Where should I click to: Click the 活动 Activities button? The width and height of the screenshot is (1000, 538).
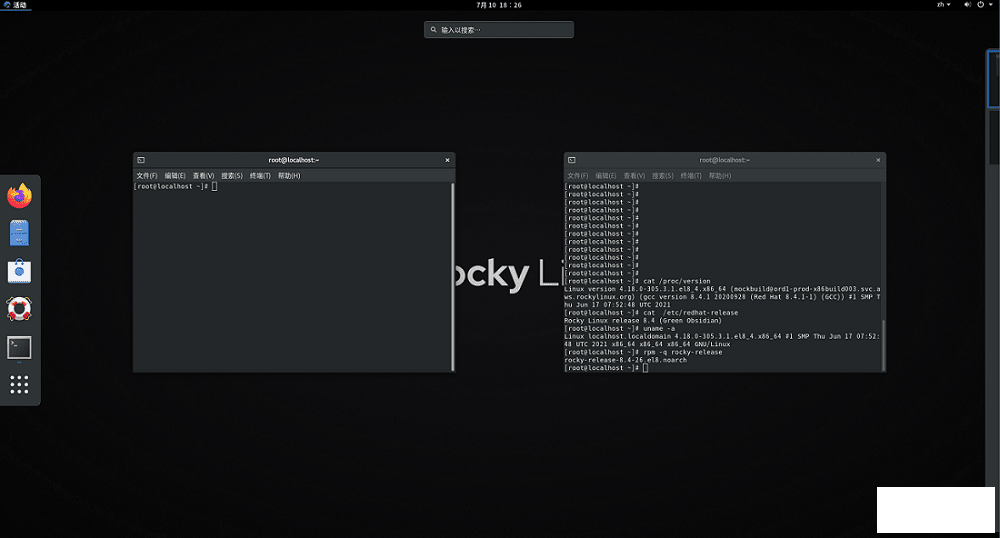(15, 4)
